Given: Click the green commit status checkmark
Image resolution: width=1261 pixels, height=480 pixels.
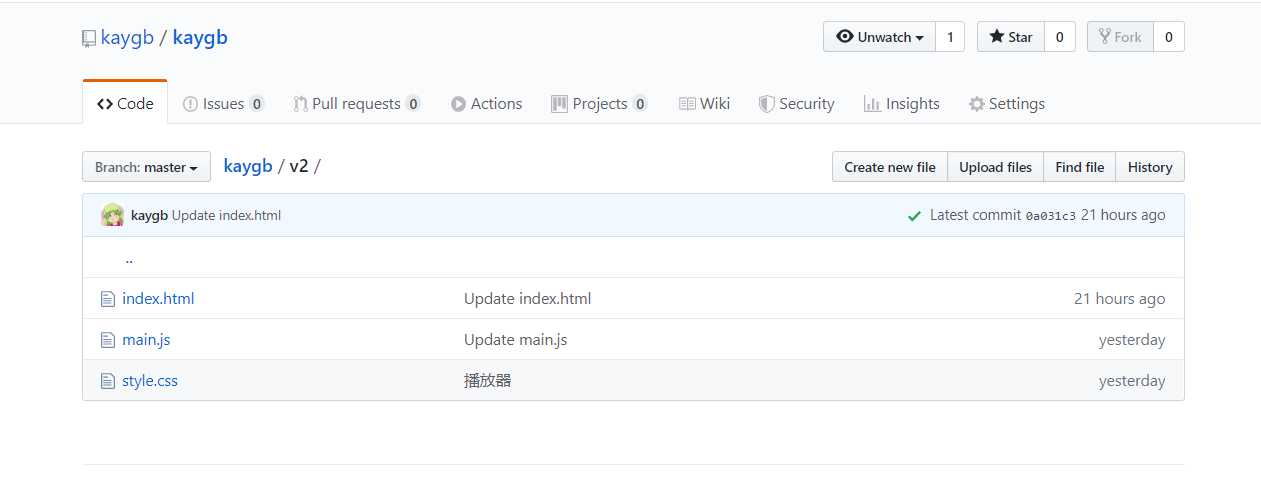Looking at the screenshot, I should (x=914, y=216).
